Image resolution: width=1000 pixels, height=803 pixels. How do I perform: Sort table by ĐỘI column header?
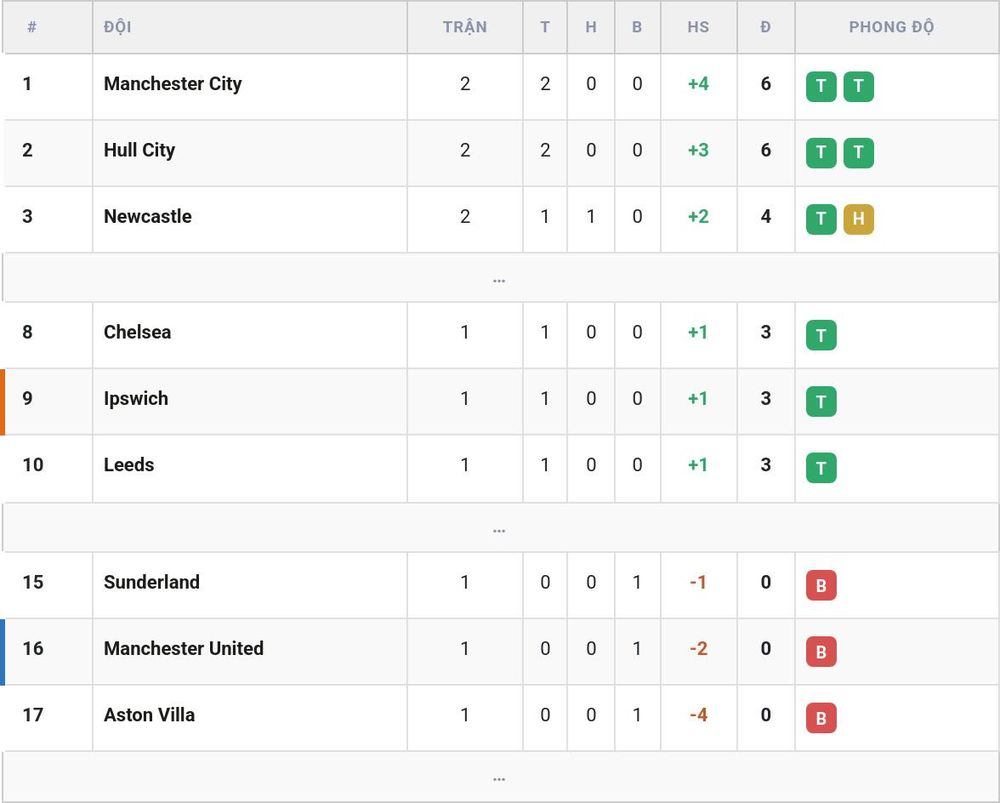[117, 27]
